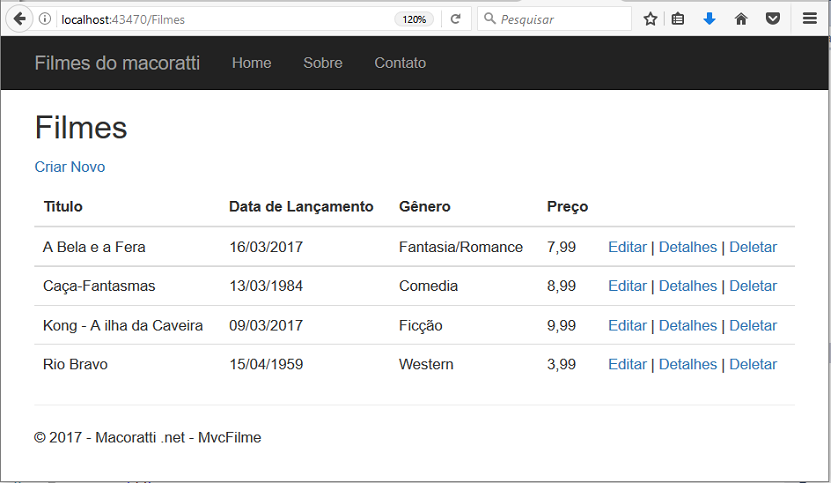Image resolution: width=831 pixels, height=483 pixels.
Task: Click the Criar Novo link
Action: click(70, 166)
